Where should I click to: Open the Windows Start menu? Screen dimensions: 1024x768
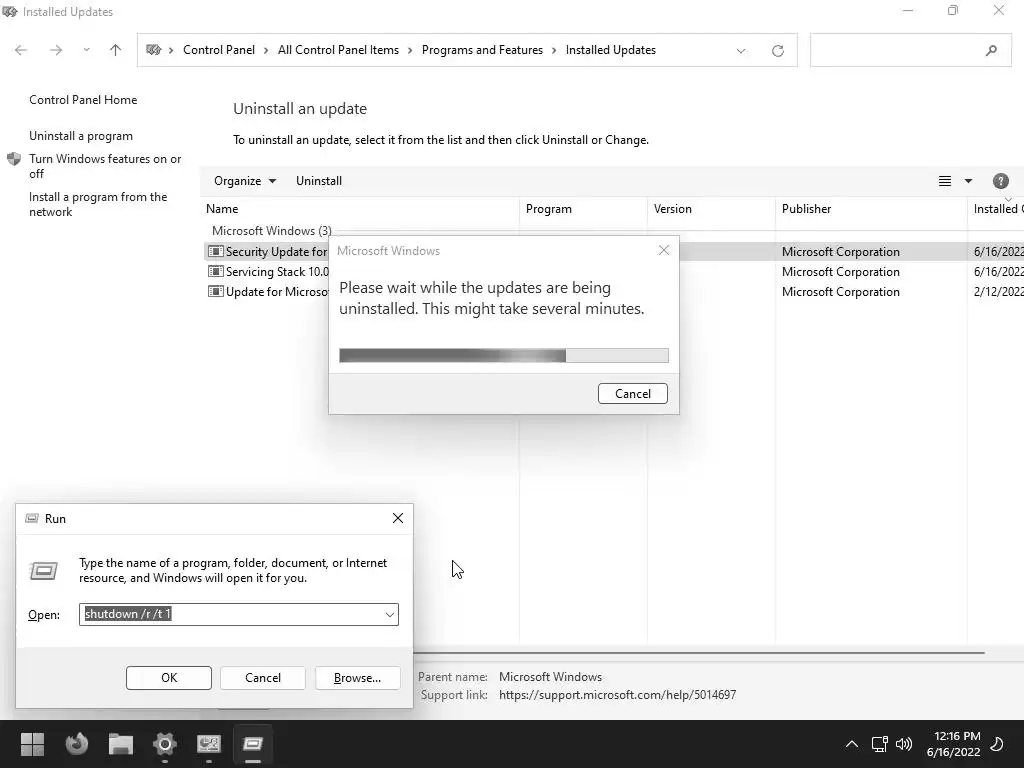32,744
